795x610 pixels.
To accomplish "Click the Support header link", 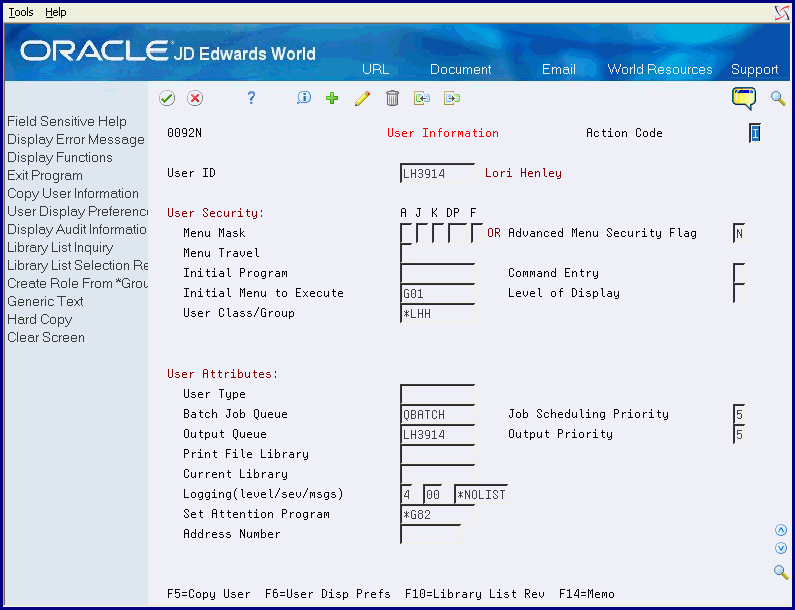I will point(754,69).
